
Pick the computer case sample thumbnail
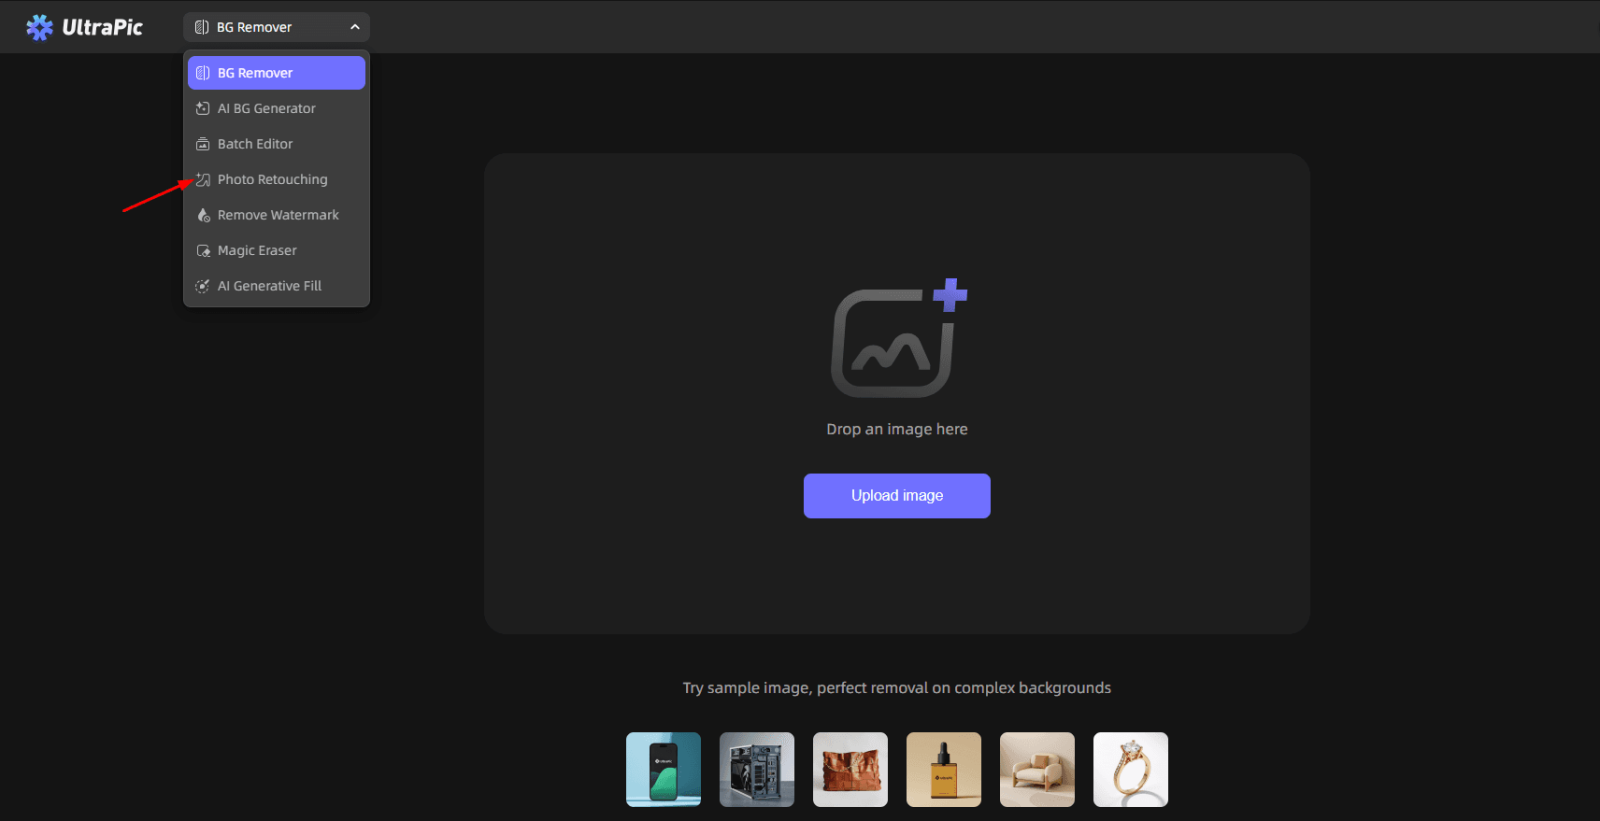point(757,769)
